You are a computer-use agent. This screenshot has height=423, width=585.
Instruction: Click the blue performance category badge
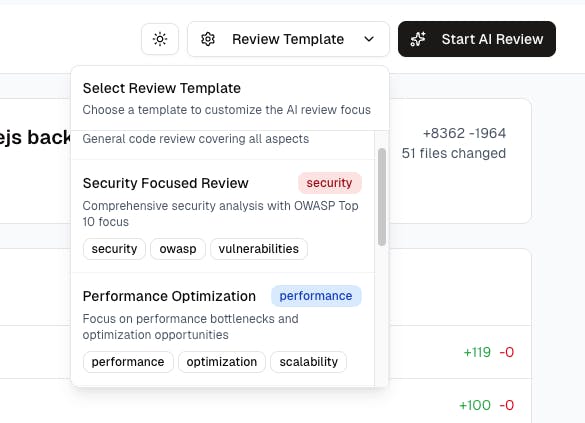pos(316,296)
